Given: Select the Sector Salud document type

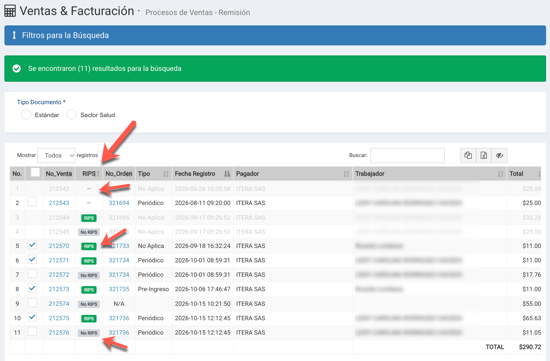Looking at the screenshot, I should (72, 115).
